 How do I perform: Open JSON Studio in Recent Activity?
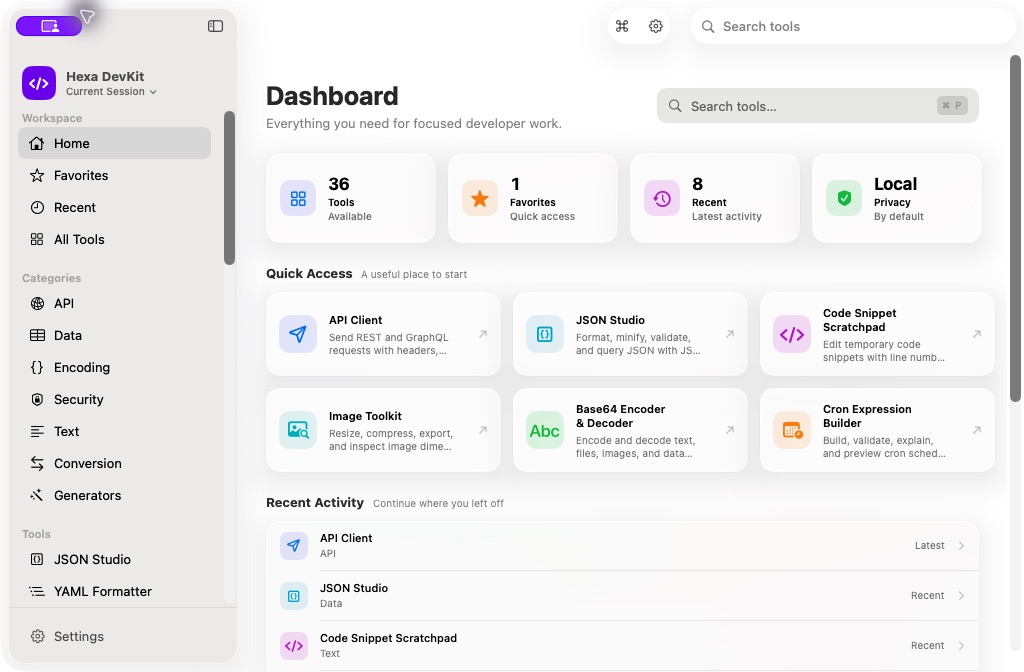(x=622, y=596)
